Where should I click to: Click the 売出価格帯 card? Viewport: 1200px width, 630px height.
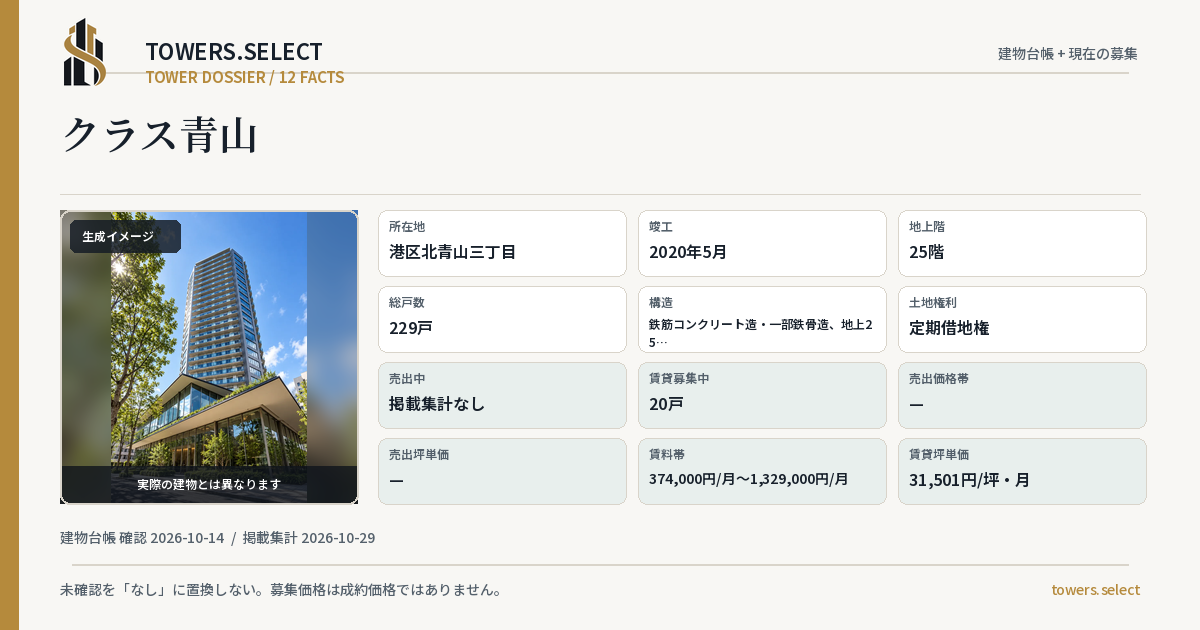click(x=1022, y=395)
